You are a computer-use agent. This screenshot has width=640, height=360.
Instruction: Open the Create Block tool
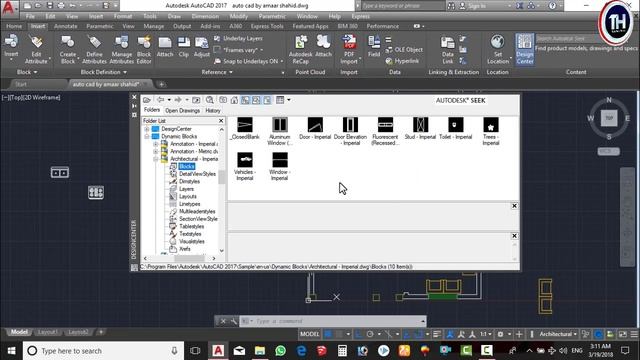(x=68, y=49)
